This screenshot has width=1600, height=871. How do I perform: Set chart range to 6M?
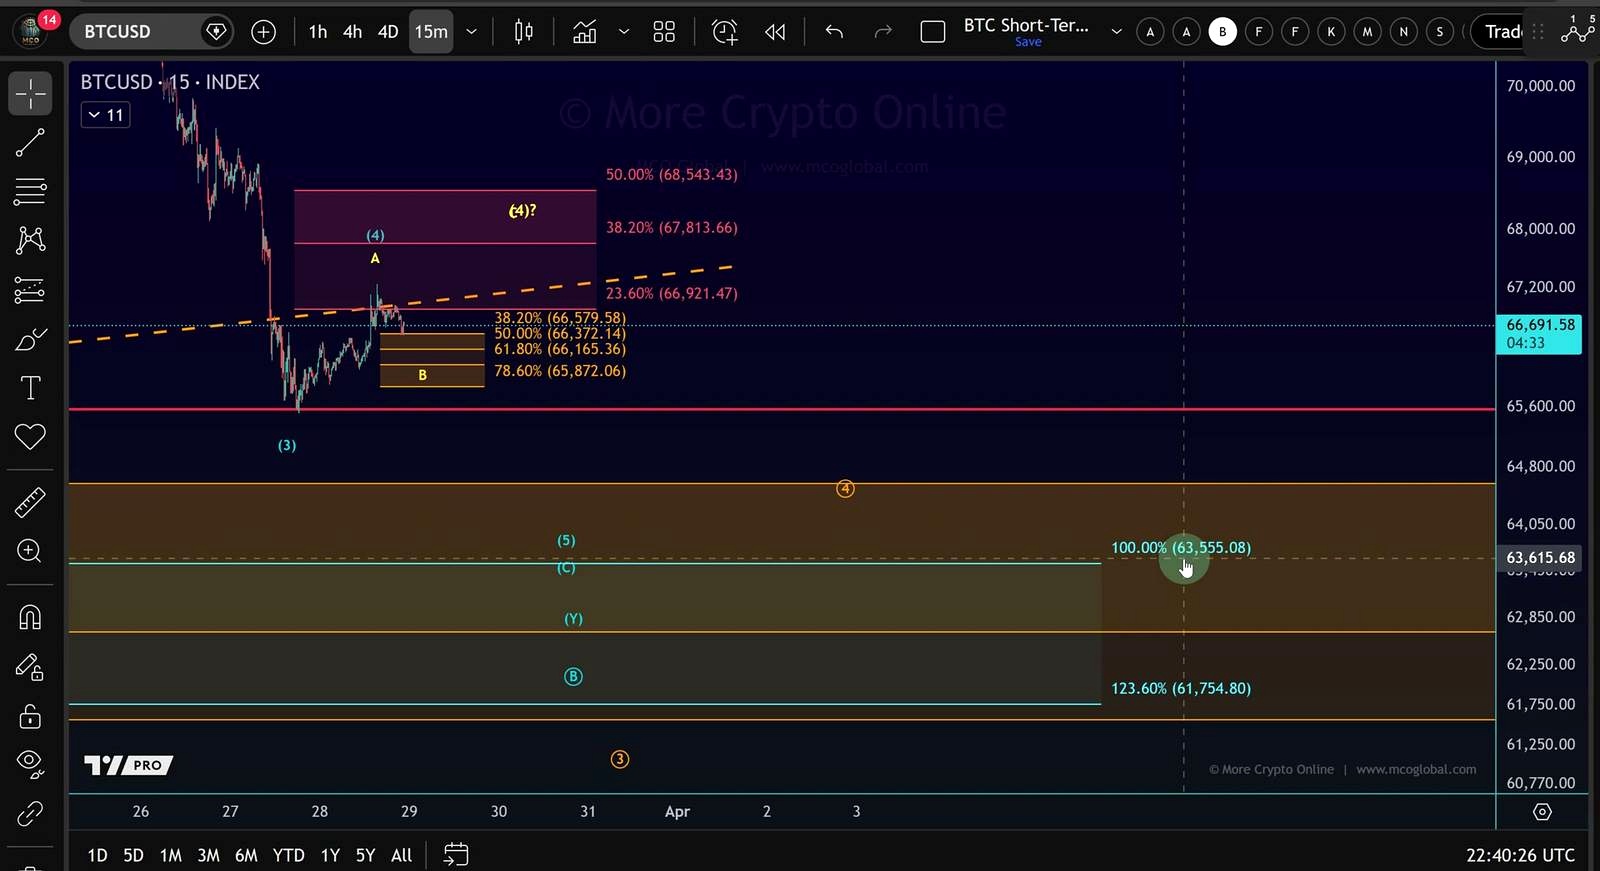(x=246, y=855)
